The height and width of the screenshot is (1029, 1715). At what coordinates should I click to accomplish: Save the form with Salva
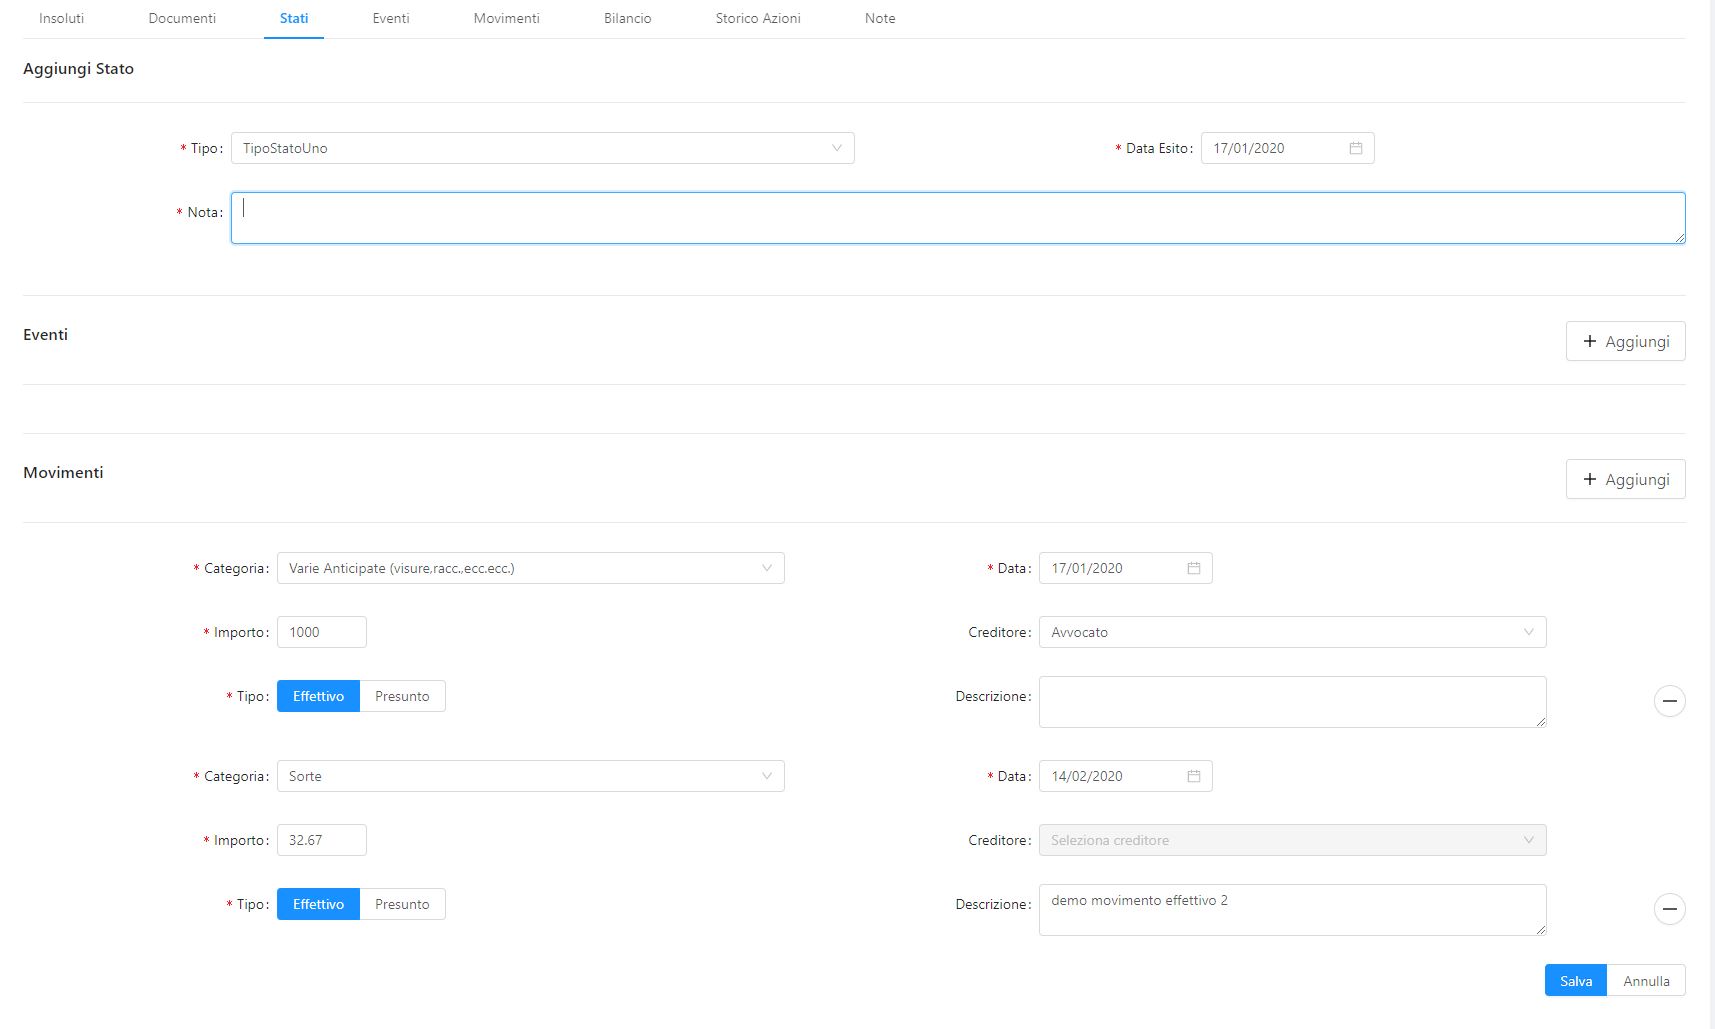pyautogui.click(x=1575, y=981)
